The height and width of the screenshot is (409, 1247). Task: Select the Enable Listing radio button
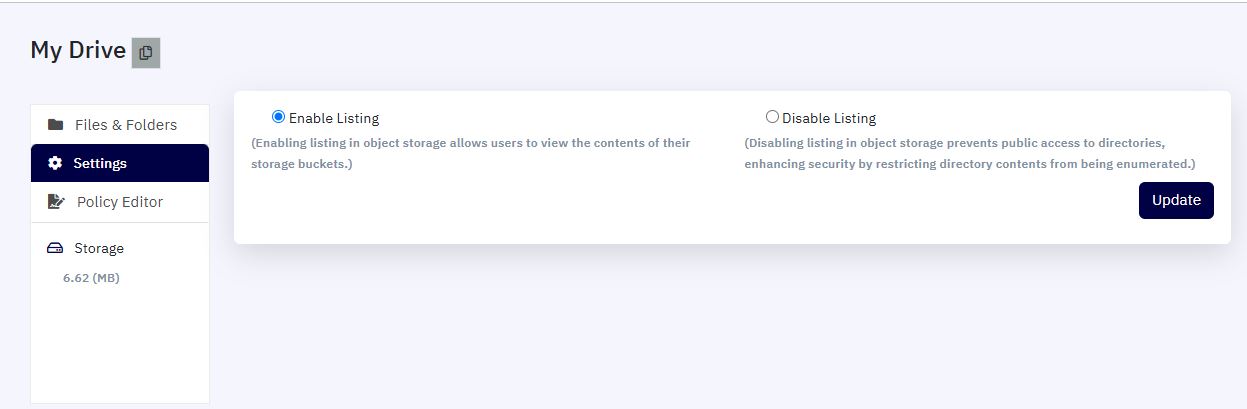(x=278, y=117)
